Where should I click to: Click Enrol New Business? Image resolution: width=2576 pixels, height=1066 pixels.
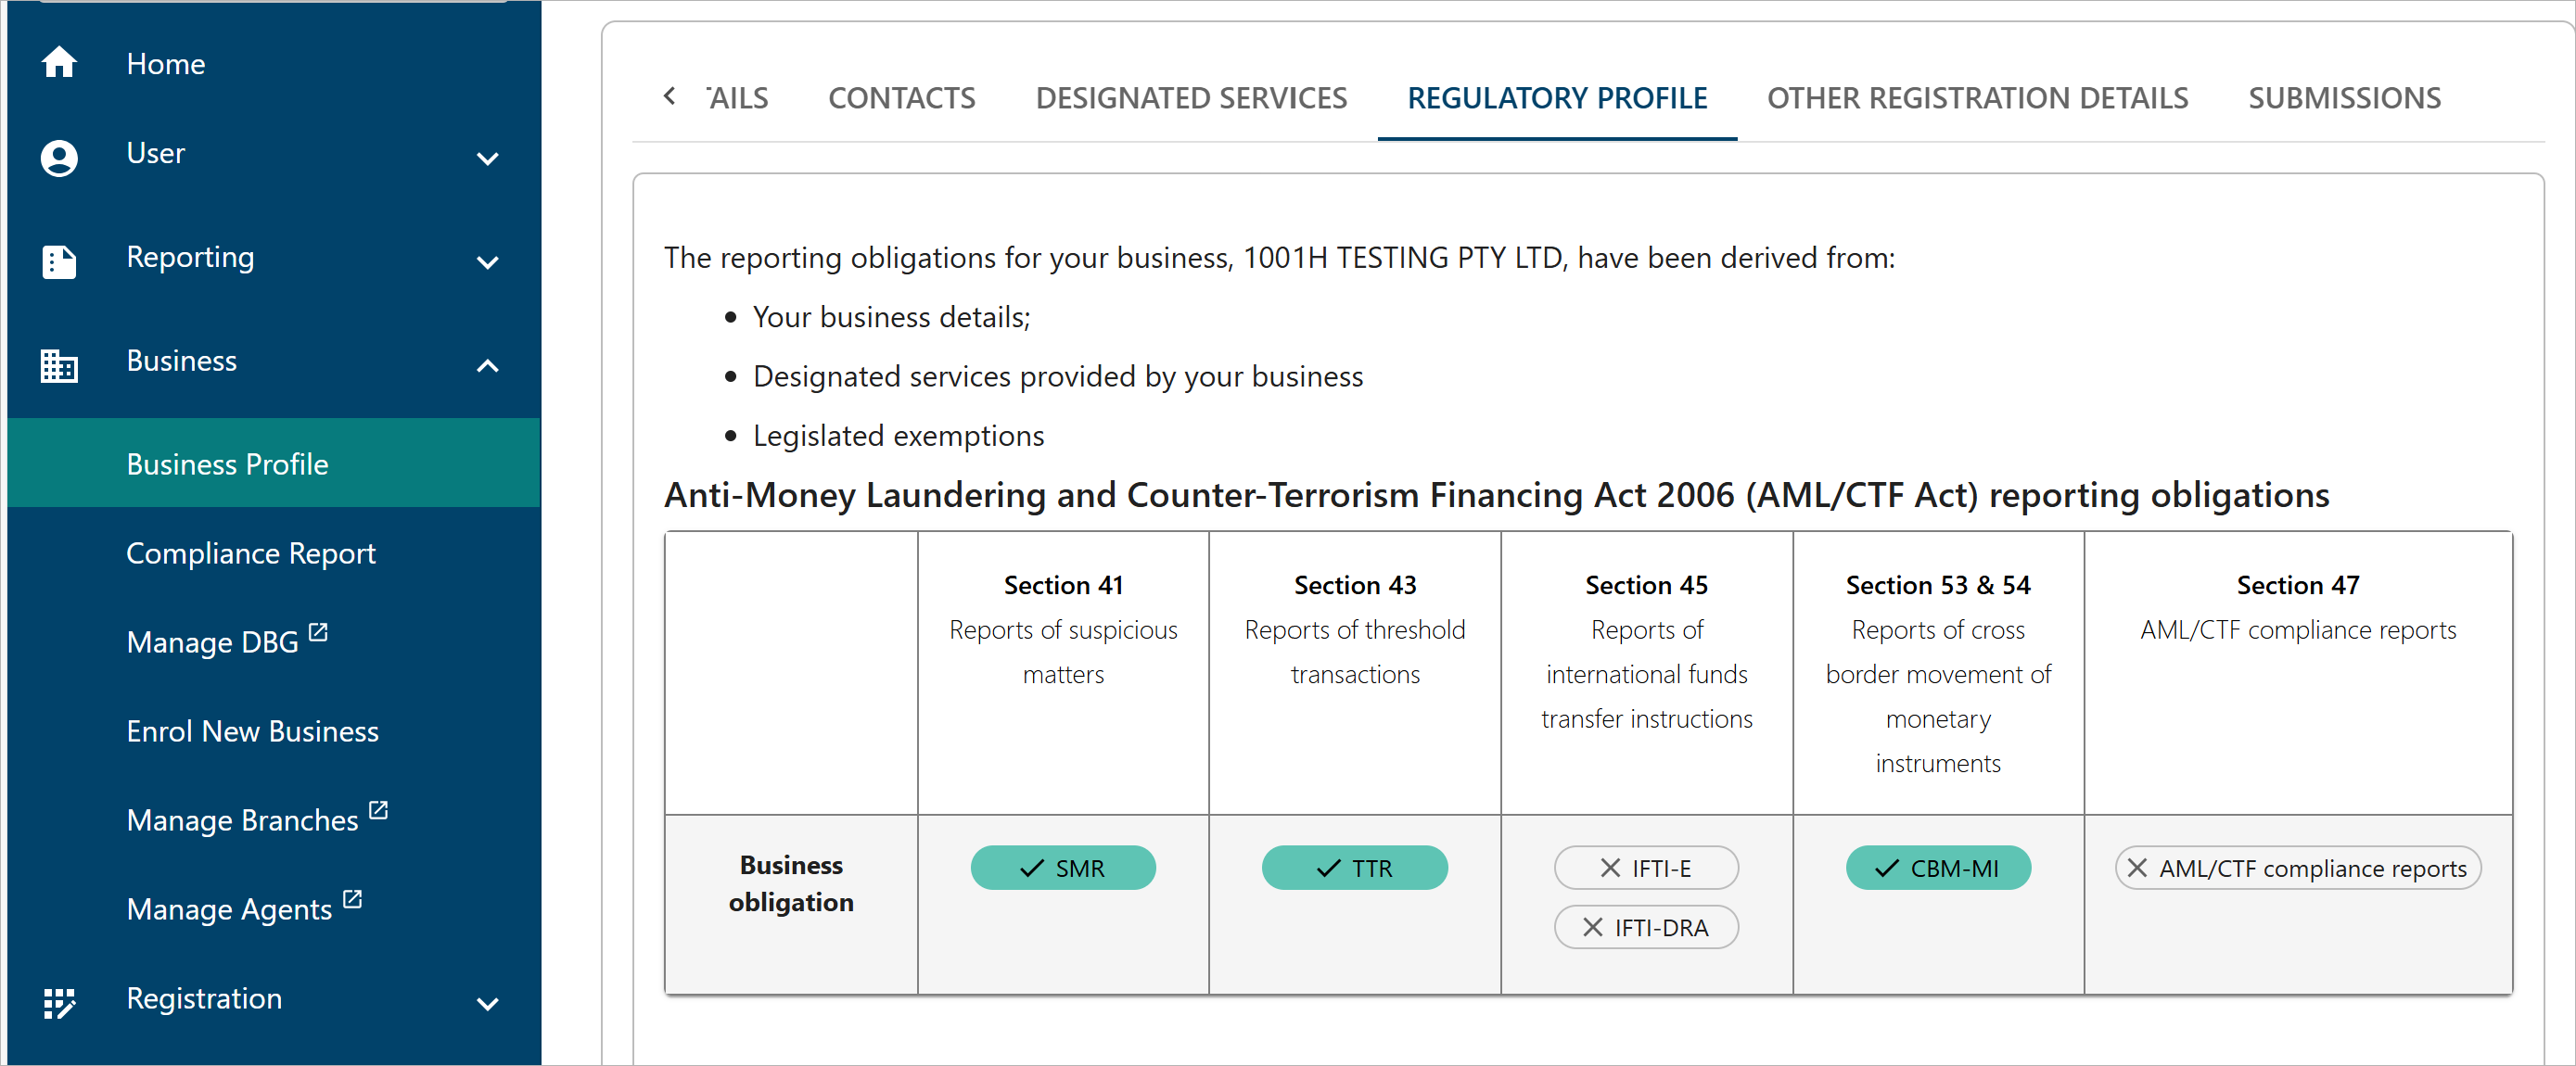coord(252,730)
